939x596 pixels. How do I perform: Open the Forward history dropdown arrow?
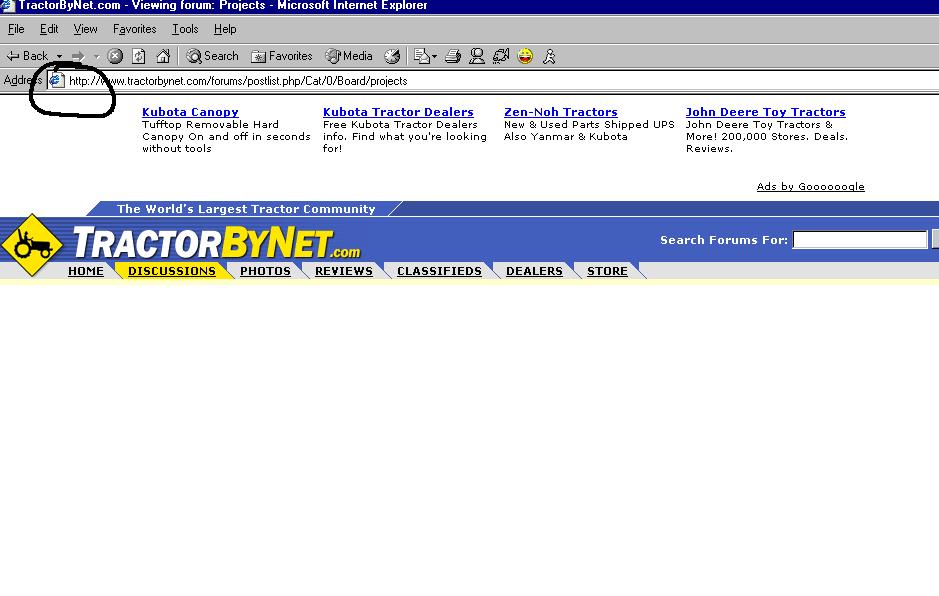(x=96, y=56)
